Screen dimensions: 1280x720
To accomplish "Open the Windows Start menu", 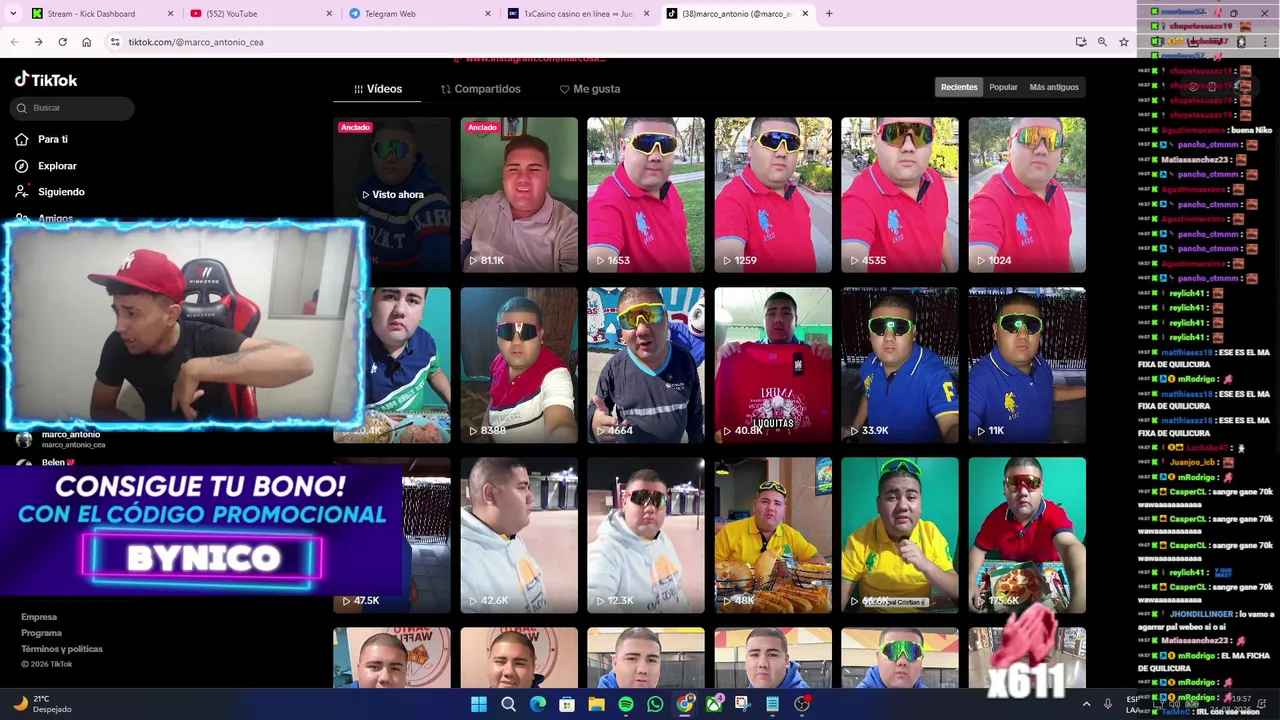I will click(x=479, y=704).
